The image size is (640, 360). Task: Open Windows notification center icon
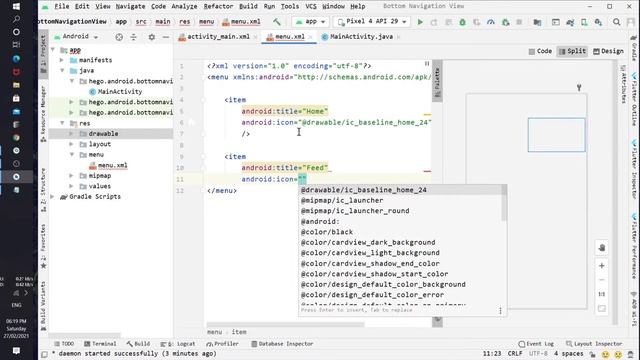coord(16,351)
